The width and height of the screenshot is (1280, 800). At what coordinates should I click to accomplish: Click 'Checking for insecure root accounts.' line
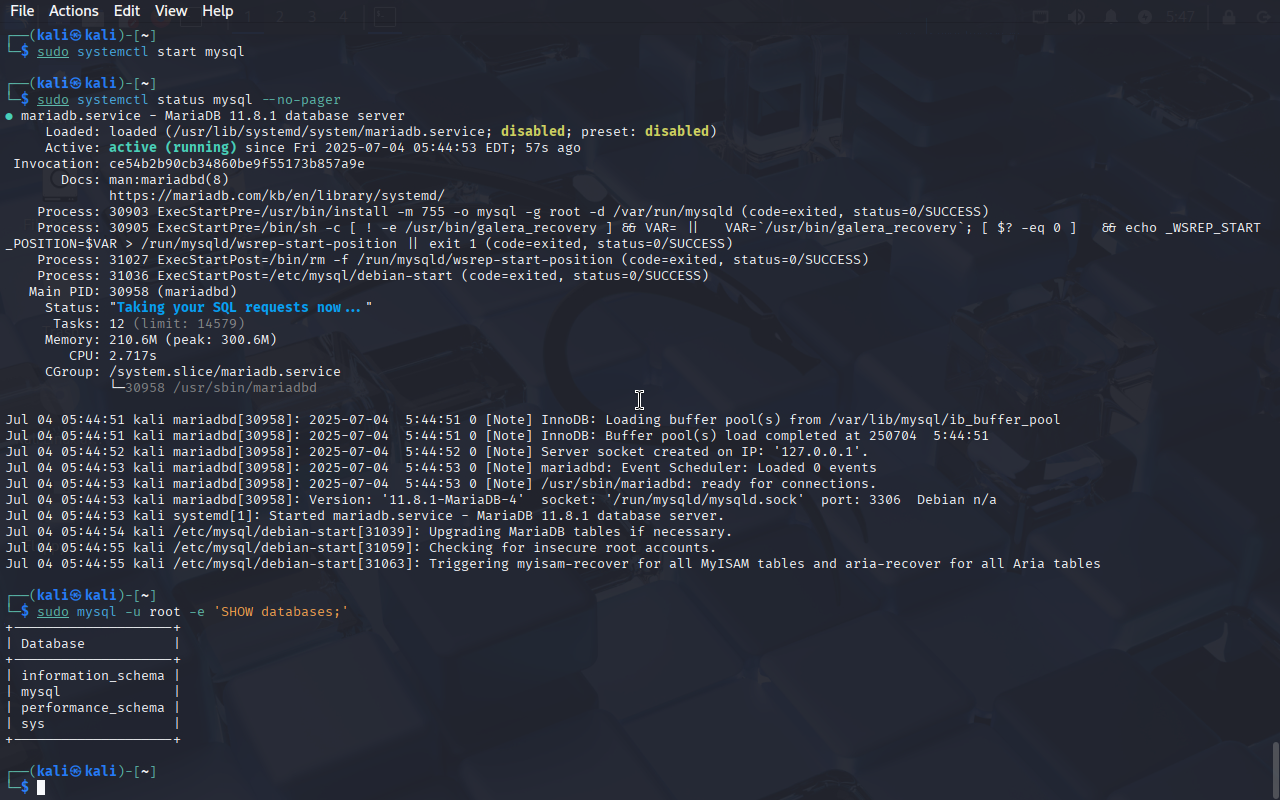pos(361,548)
